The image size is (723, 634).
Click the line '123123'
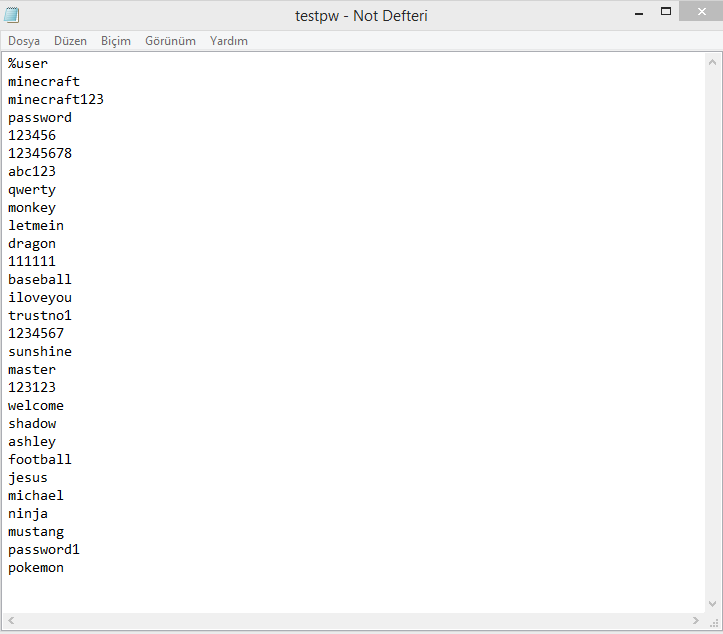click(32, 387)
